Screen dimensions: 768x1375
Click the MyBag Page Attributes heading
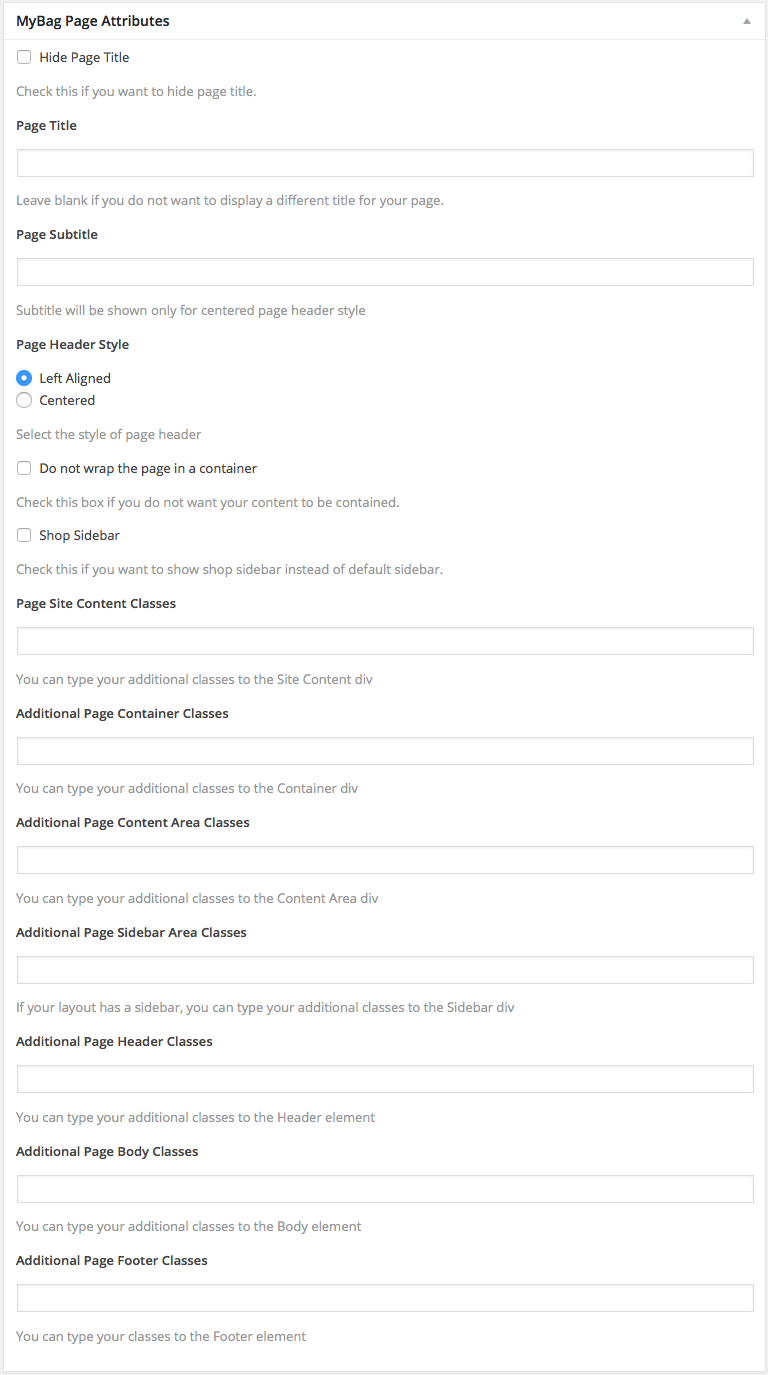click(93, 21)
